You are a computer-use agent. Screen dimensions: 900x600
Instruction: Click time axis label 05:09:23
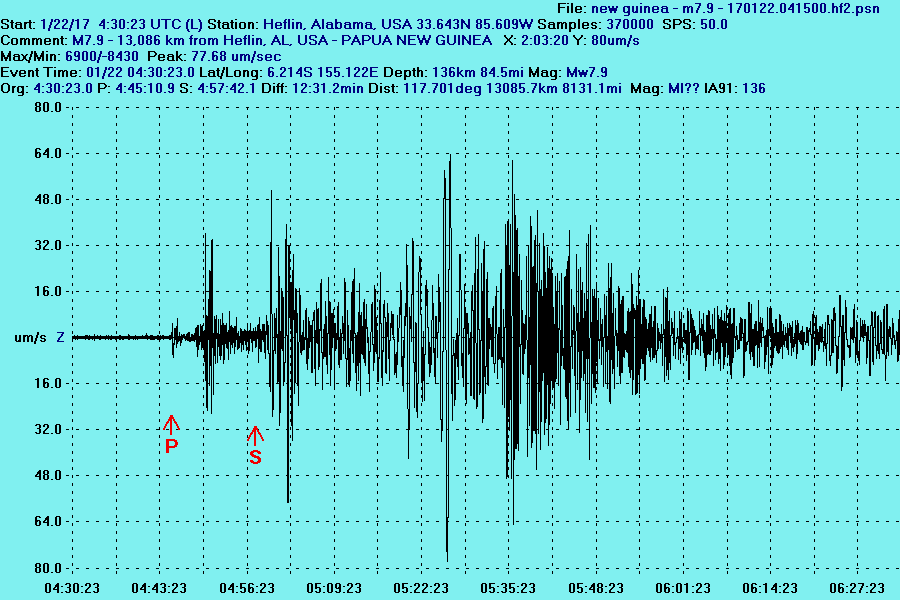pyautogui.click(x=334, y=588)
